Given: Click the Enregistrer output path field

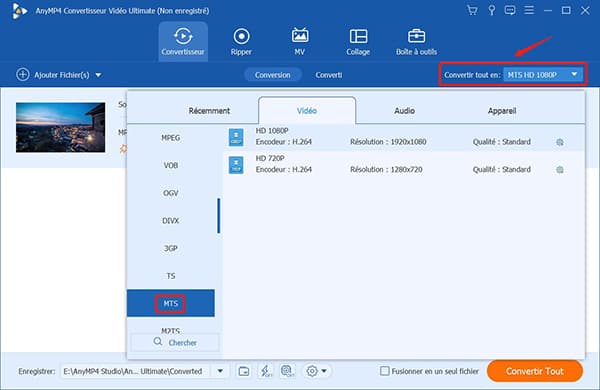Looking at the screenshot, I should coord(135,371).
